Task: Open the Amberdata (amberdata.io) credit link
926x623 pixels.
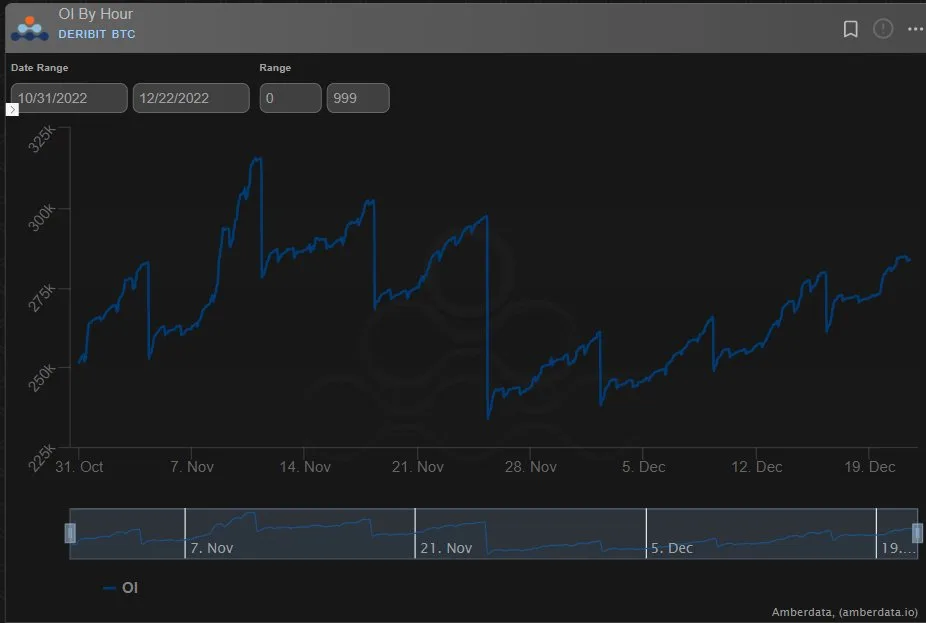Action: point(845,612)
